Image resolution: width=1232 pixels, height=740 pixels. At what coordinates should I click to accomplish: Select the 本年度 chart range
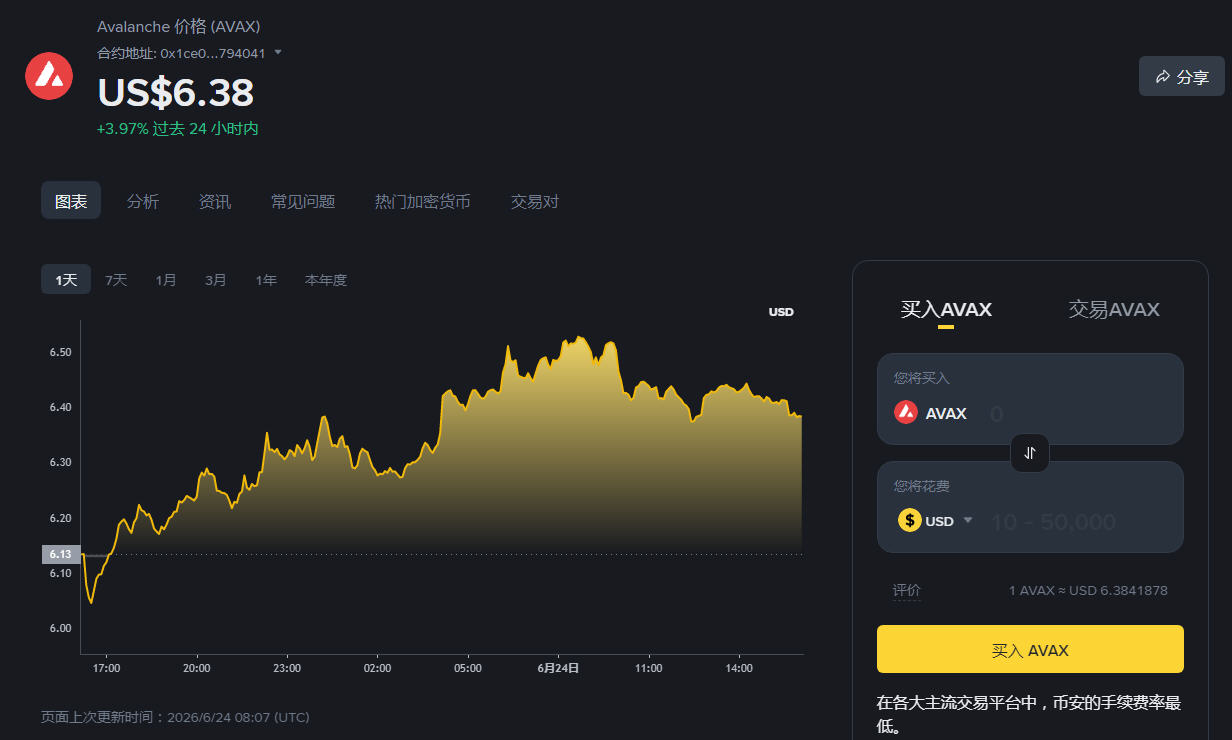[x=326, y=280]
